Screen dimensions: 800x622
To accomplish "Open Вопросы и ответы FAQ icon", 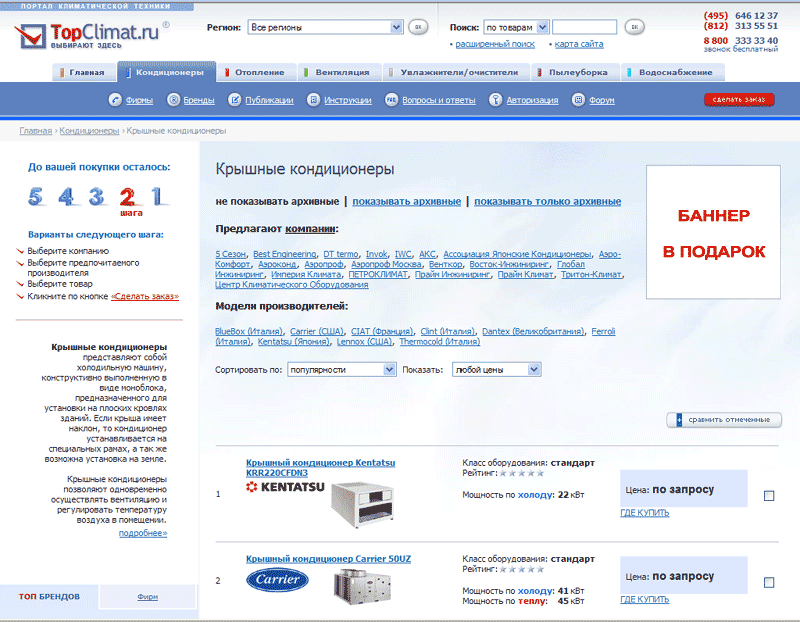I will click(391, 100).
